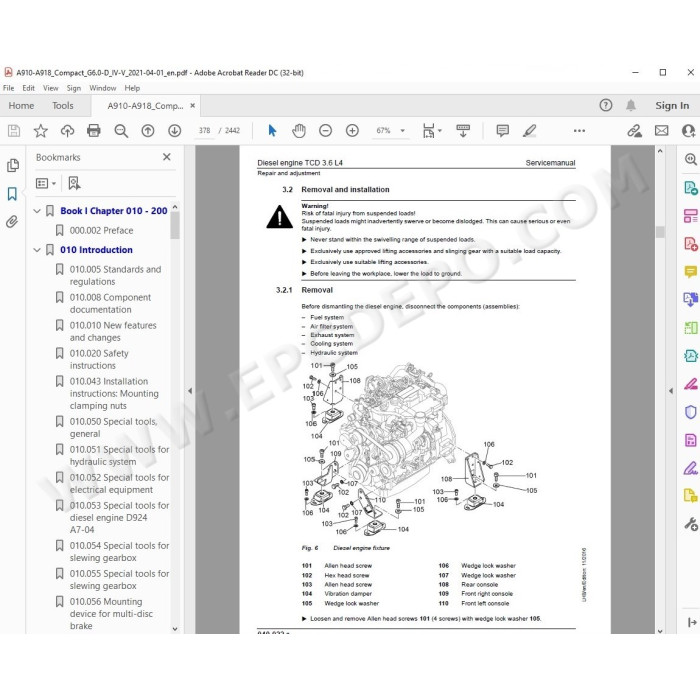Expand right tool pane bottom arrow
The height and width of the screenshot is (700, 700).
click(x=692, y=622)
